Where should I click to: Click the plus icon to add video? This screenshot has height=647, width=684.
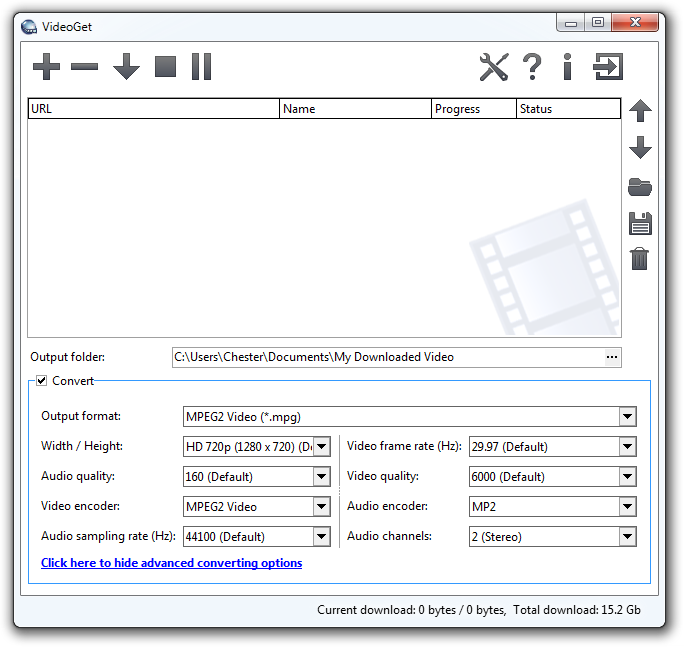(x=46, y=67)
